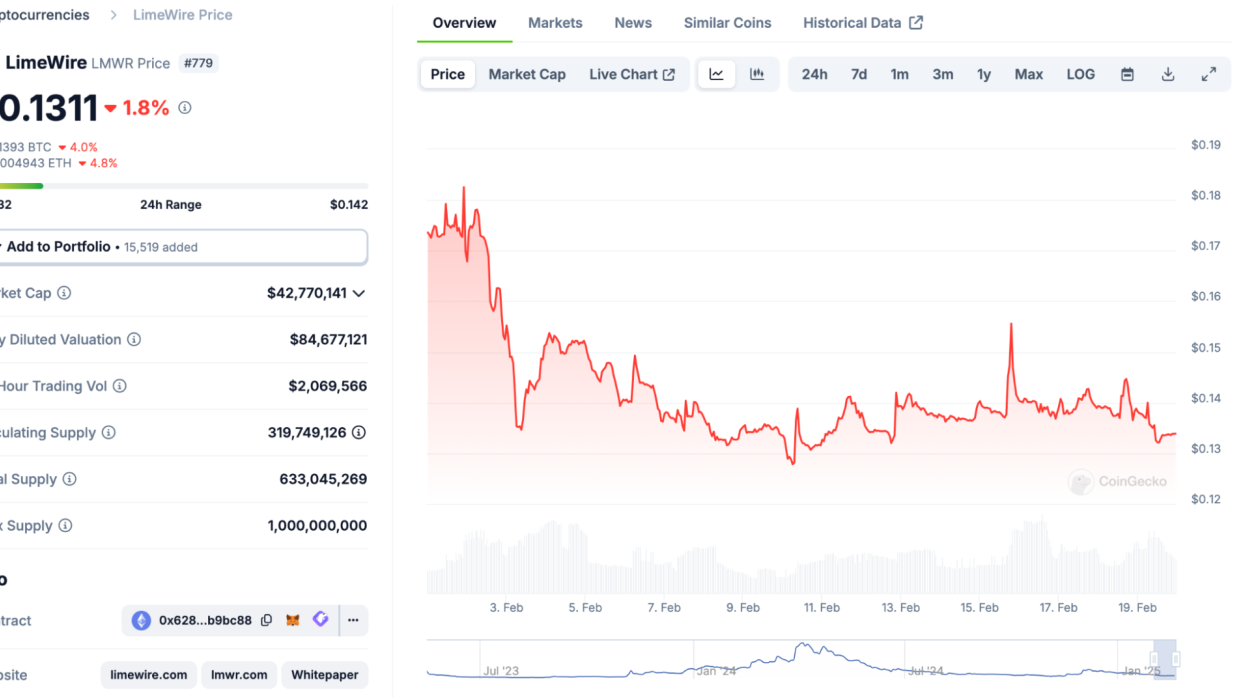The height and width of the screenshot is (698, 1240).
Task: Click right handle of chart navigator
Action: [x=1176, y=659]
